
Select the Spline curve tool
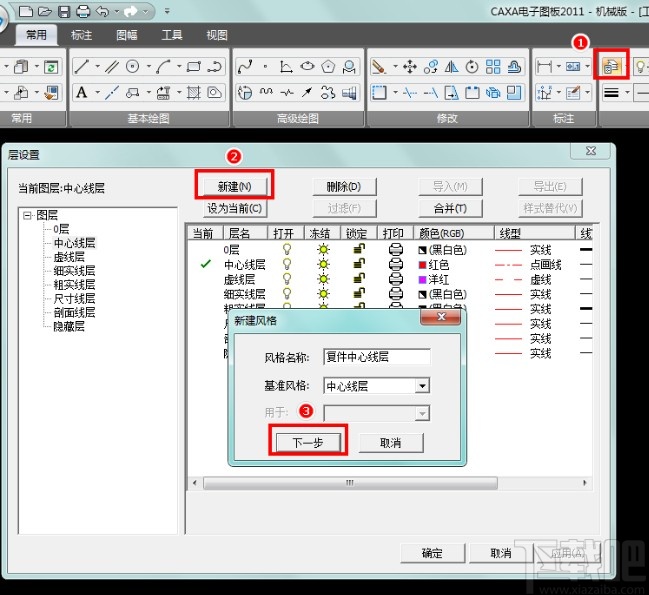coord(245,66)
